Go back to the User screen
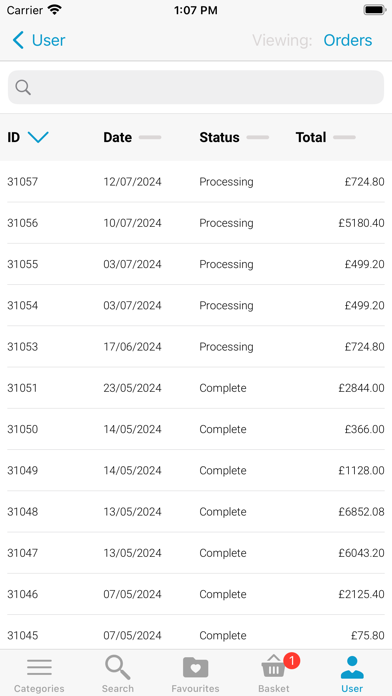The width and height of the screenshot is (392, 696). point(39,40)
